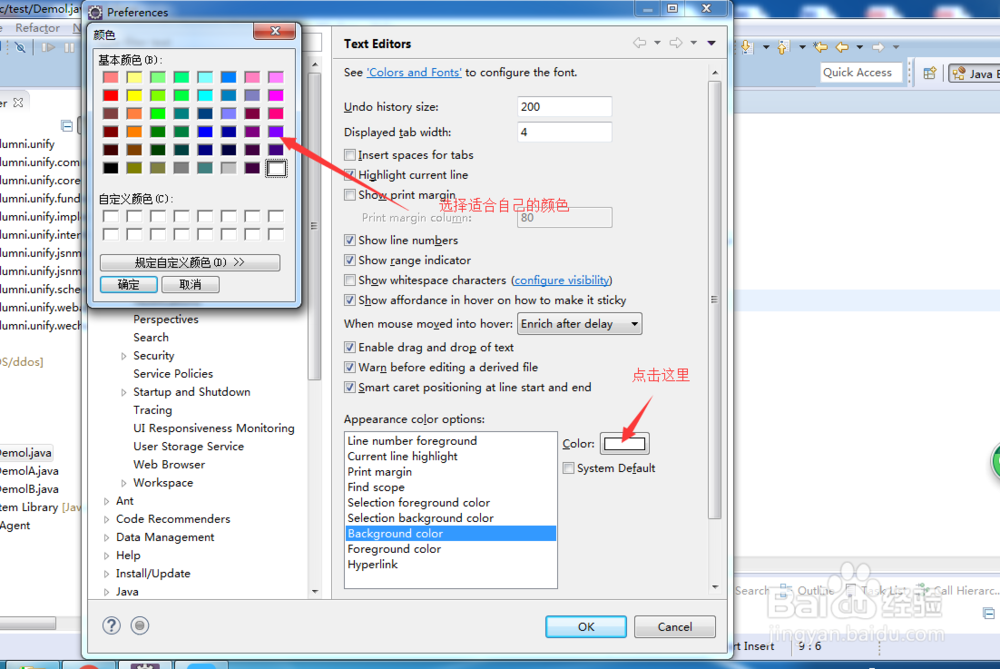Click Cancel button in Preferences
1000x669 pixels.
675,627
